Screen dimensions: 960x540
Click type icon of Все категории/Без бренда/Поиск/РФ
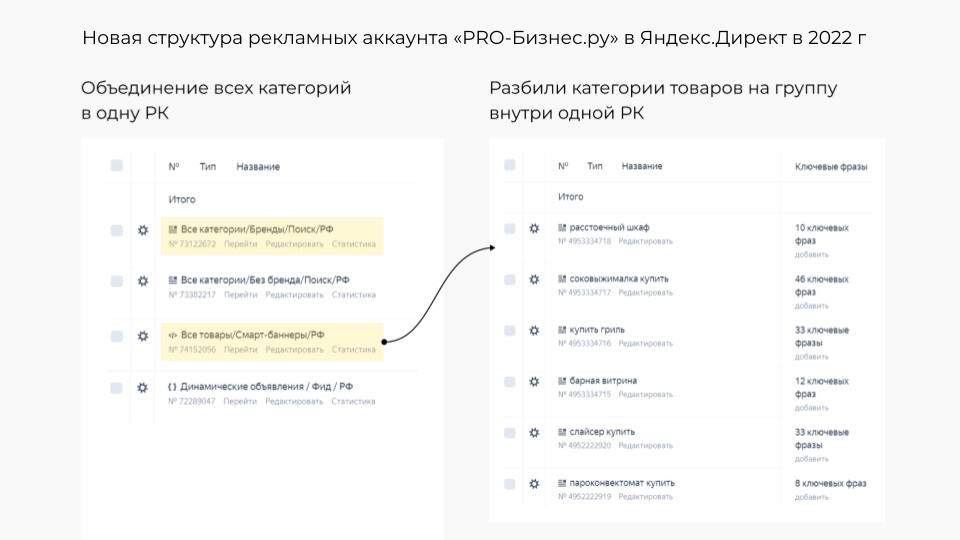(x=173, y=280)
